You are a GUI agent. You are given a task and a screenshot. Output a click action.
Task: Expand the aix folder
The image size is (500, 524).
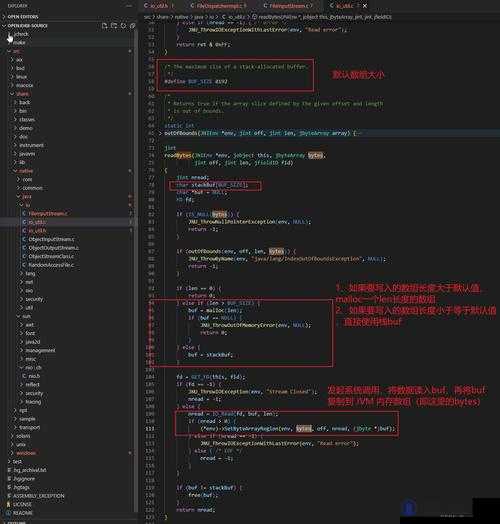[17, 59]
